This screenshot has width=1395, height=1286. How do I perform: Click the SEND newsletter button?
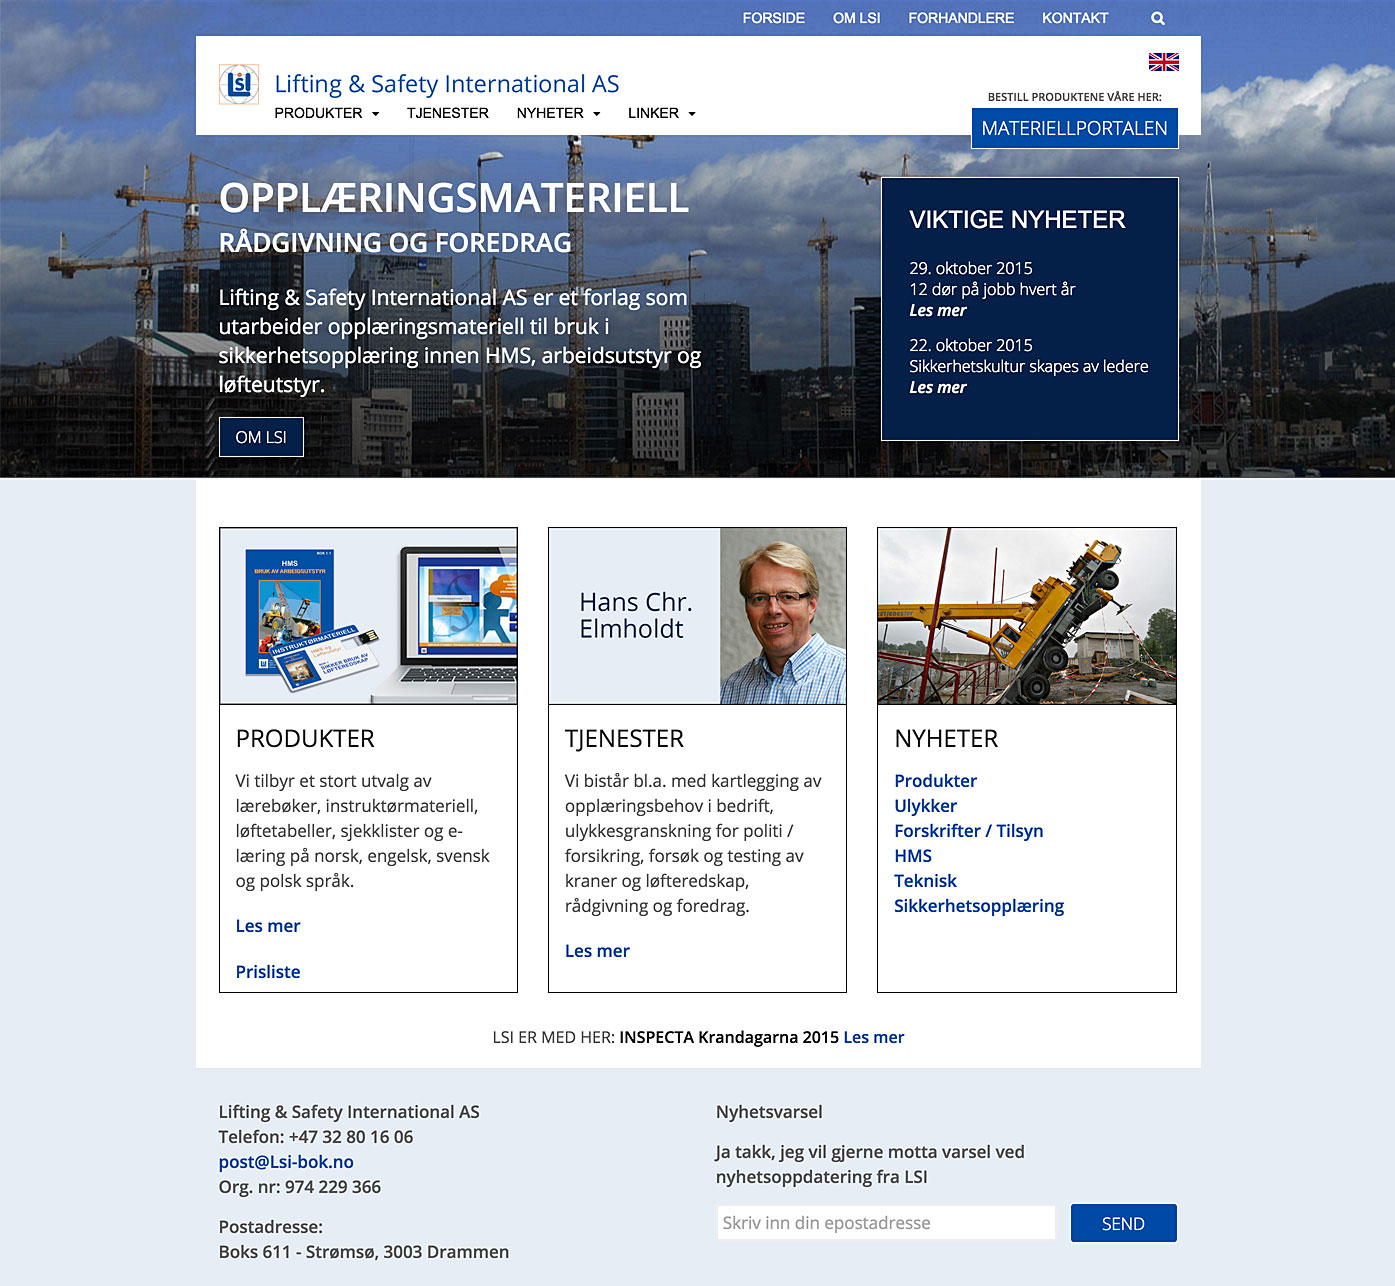(1123, 1223)
